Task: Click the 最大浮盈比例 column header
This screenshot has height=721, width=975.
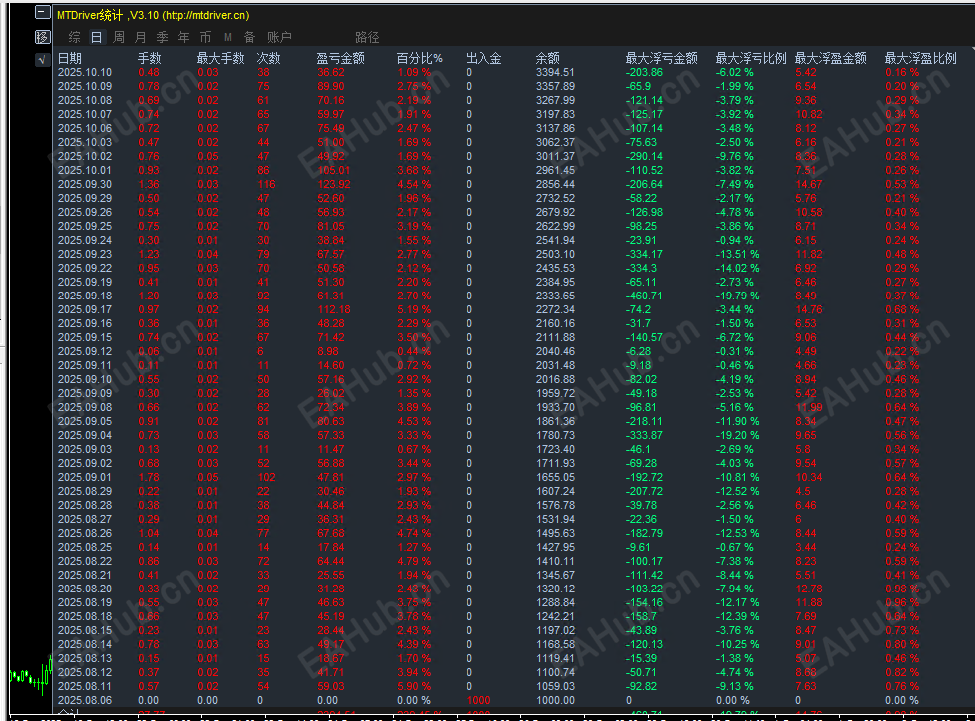Action: (x=920, y=58)
